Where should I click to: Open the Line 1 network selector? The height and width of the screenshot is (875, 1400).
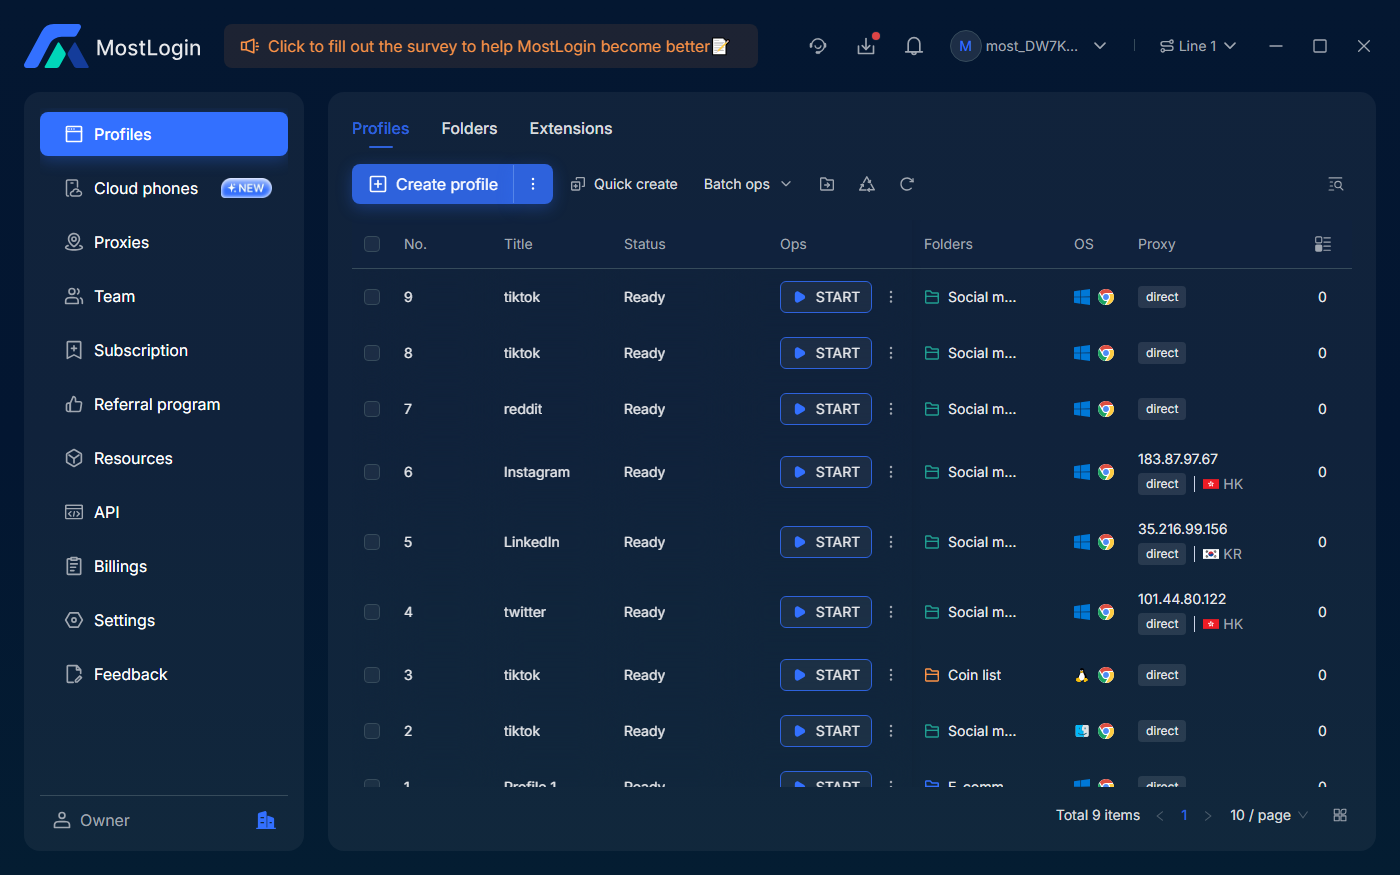[x=1197, y=46]
